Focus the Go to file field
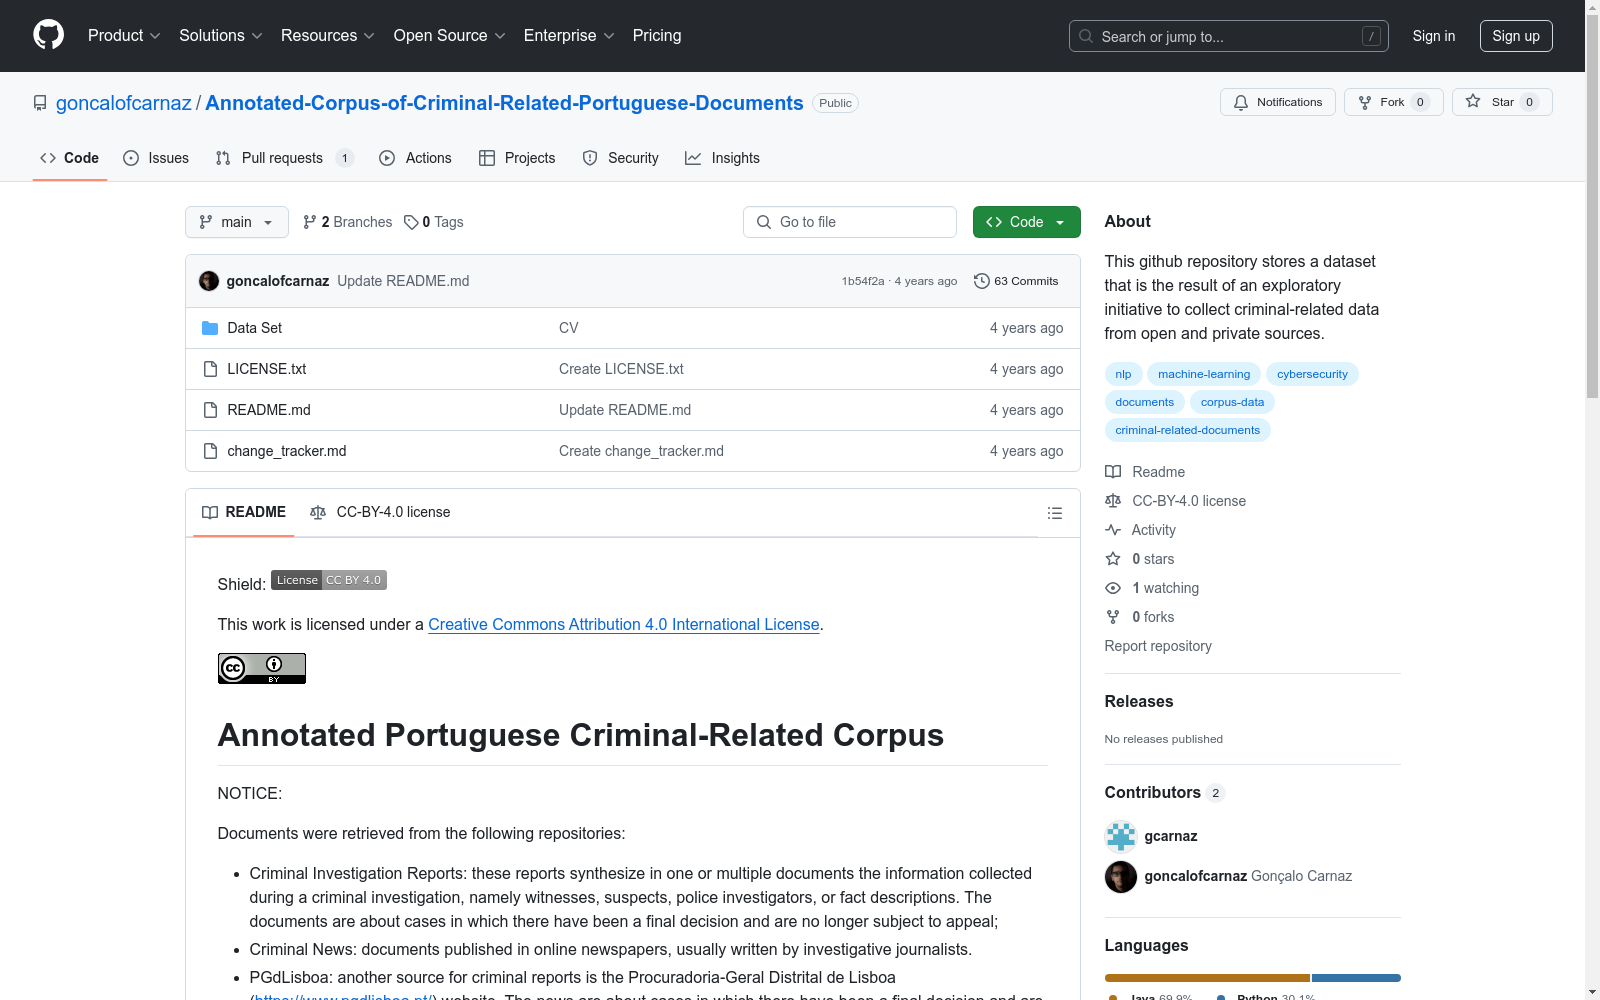The image size is (1600, 1000). point(850,222)
